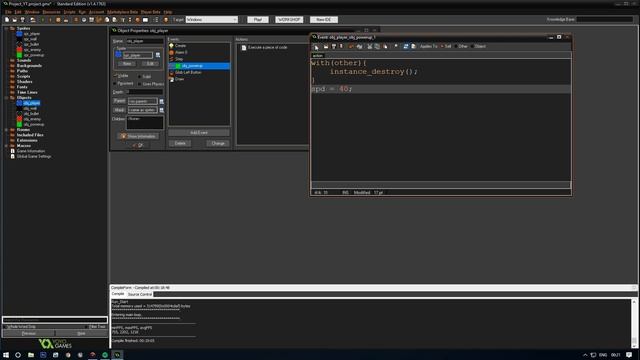
Task: Click the Help icon in main toolbar
Action: 166,20
